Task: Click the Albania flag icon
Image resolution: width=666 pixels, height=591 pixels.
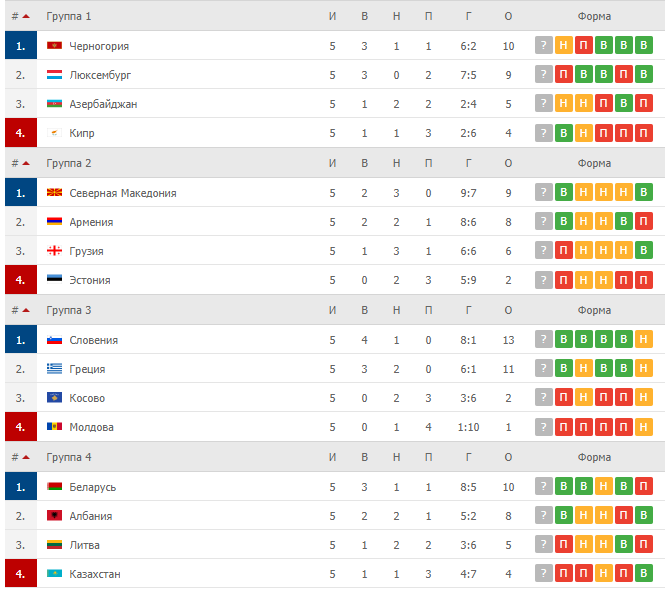Action: coord(54,515)
